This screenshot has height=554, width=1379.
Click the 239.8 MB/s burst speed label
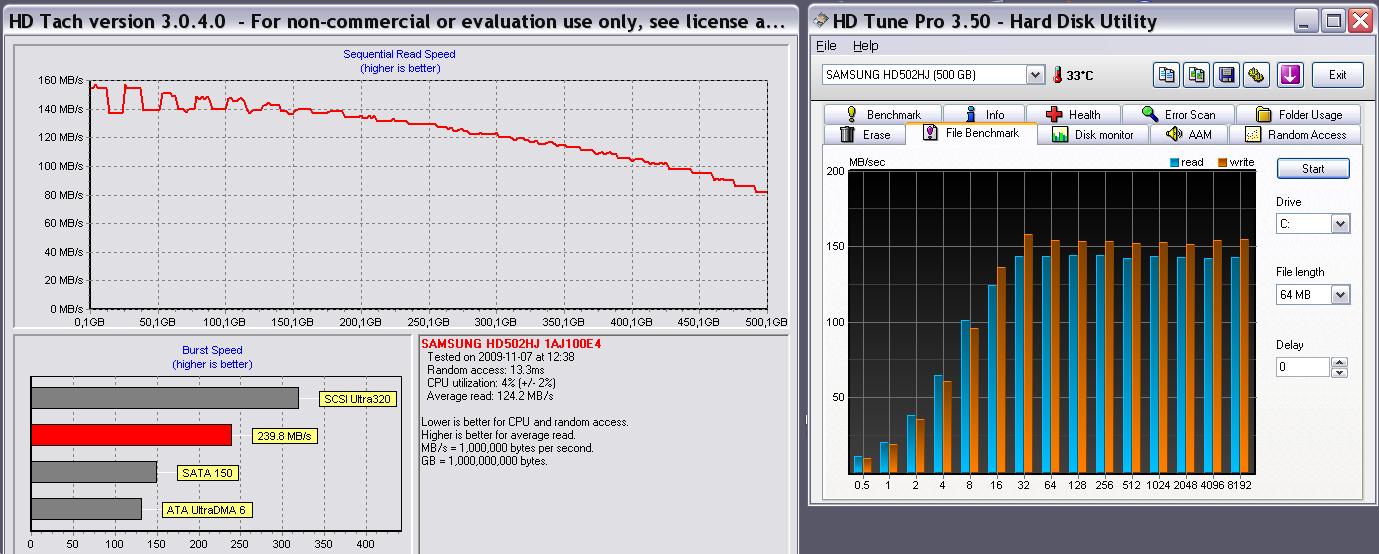(x=283, y=436)
